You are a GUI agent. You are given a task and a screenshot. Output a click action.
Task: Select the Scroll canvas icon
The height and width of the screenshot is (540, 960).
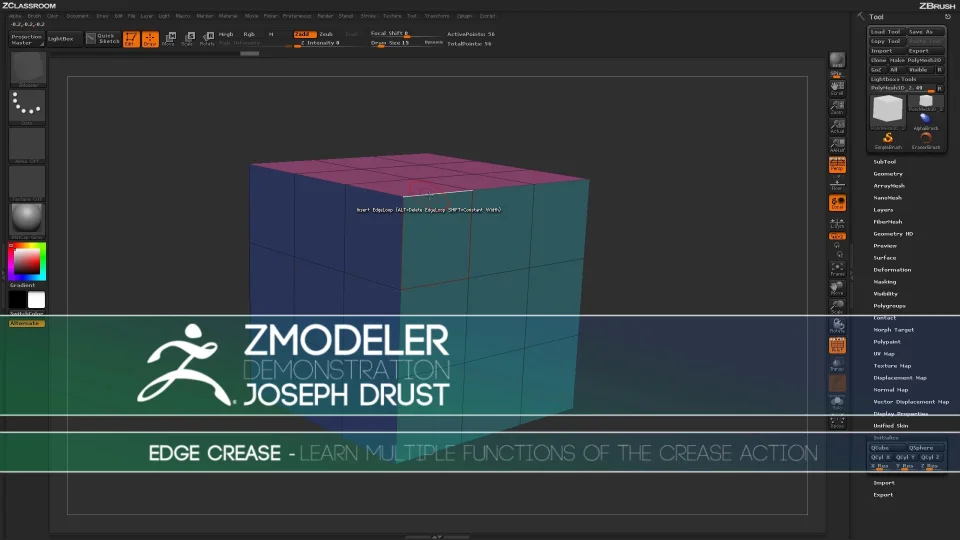tap(837, 88)
